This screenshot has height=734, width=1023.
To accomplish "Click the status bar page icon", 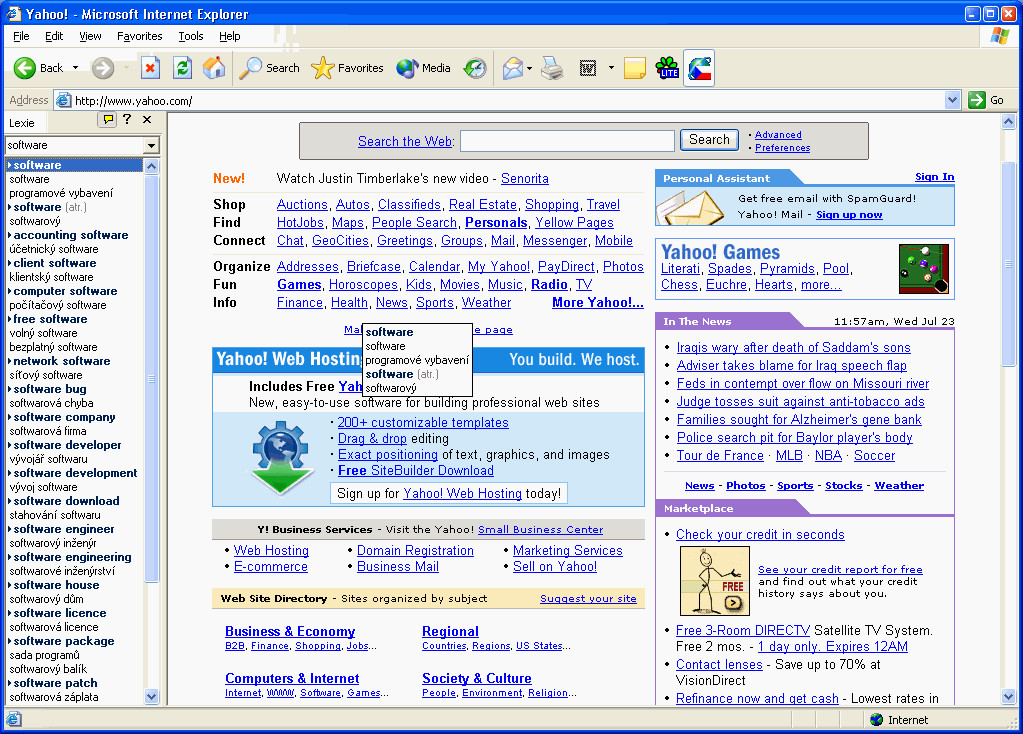I will pyautogui.click(x=14, y=720).
